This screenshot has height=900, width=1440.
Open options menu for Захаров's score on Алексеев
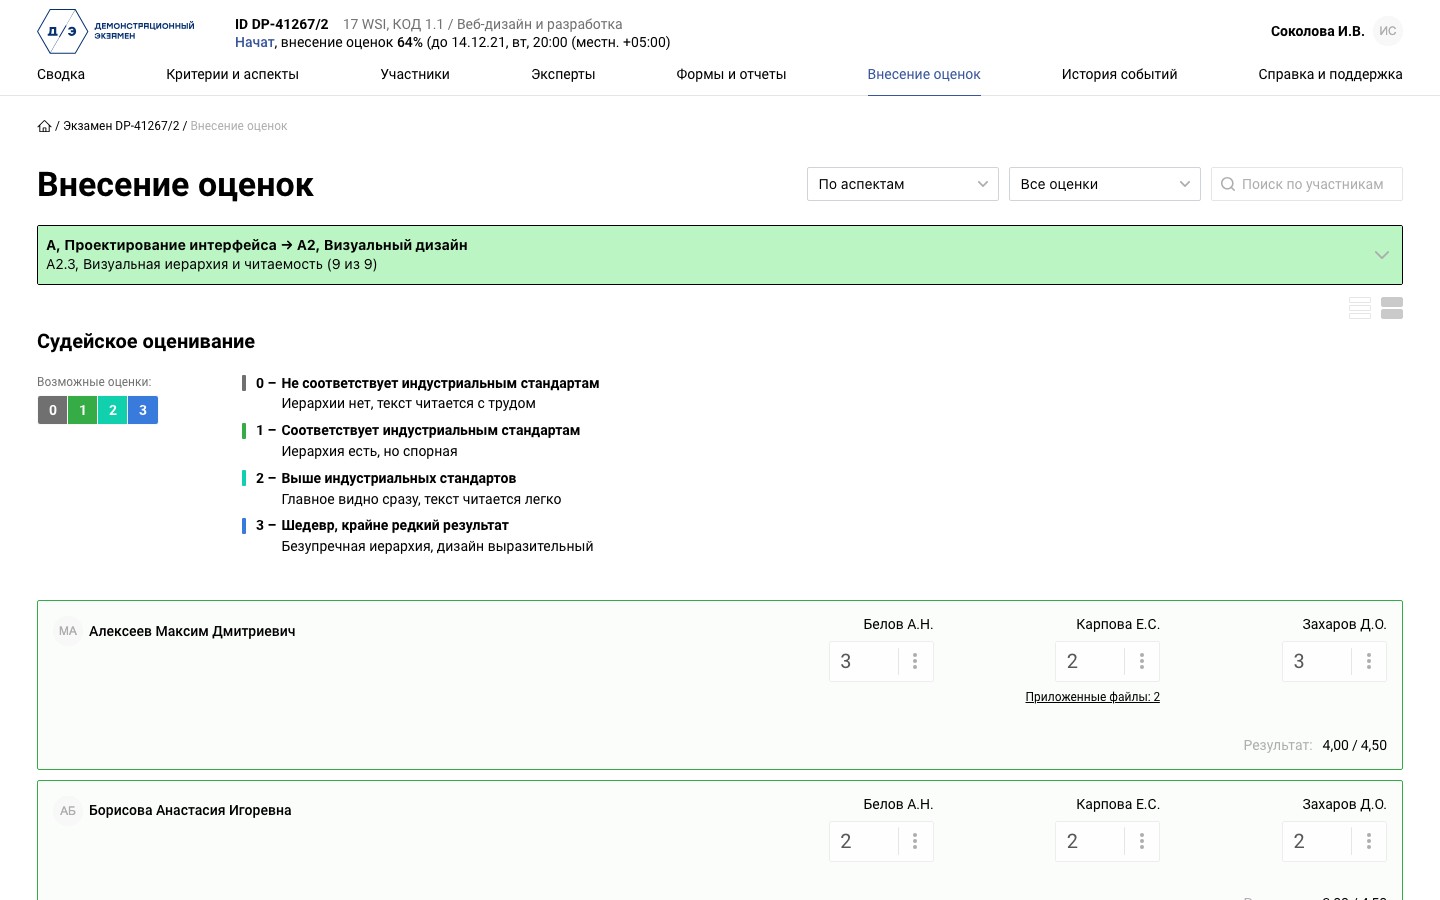(1369, 661)
